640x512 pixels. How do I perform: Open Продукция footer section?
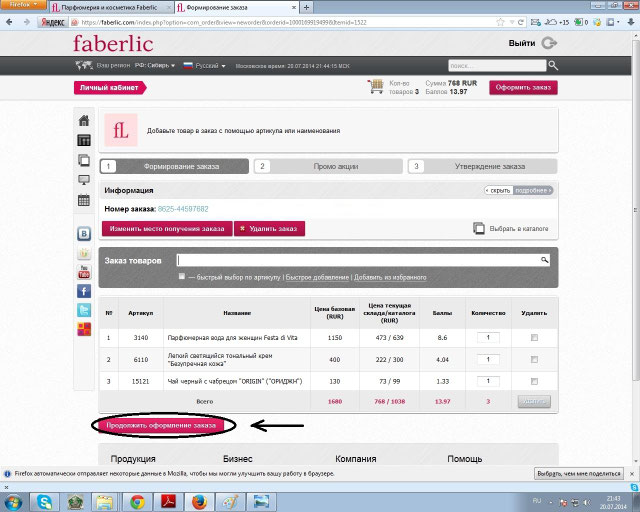133,459
